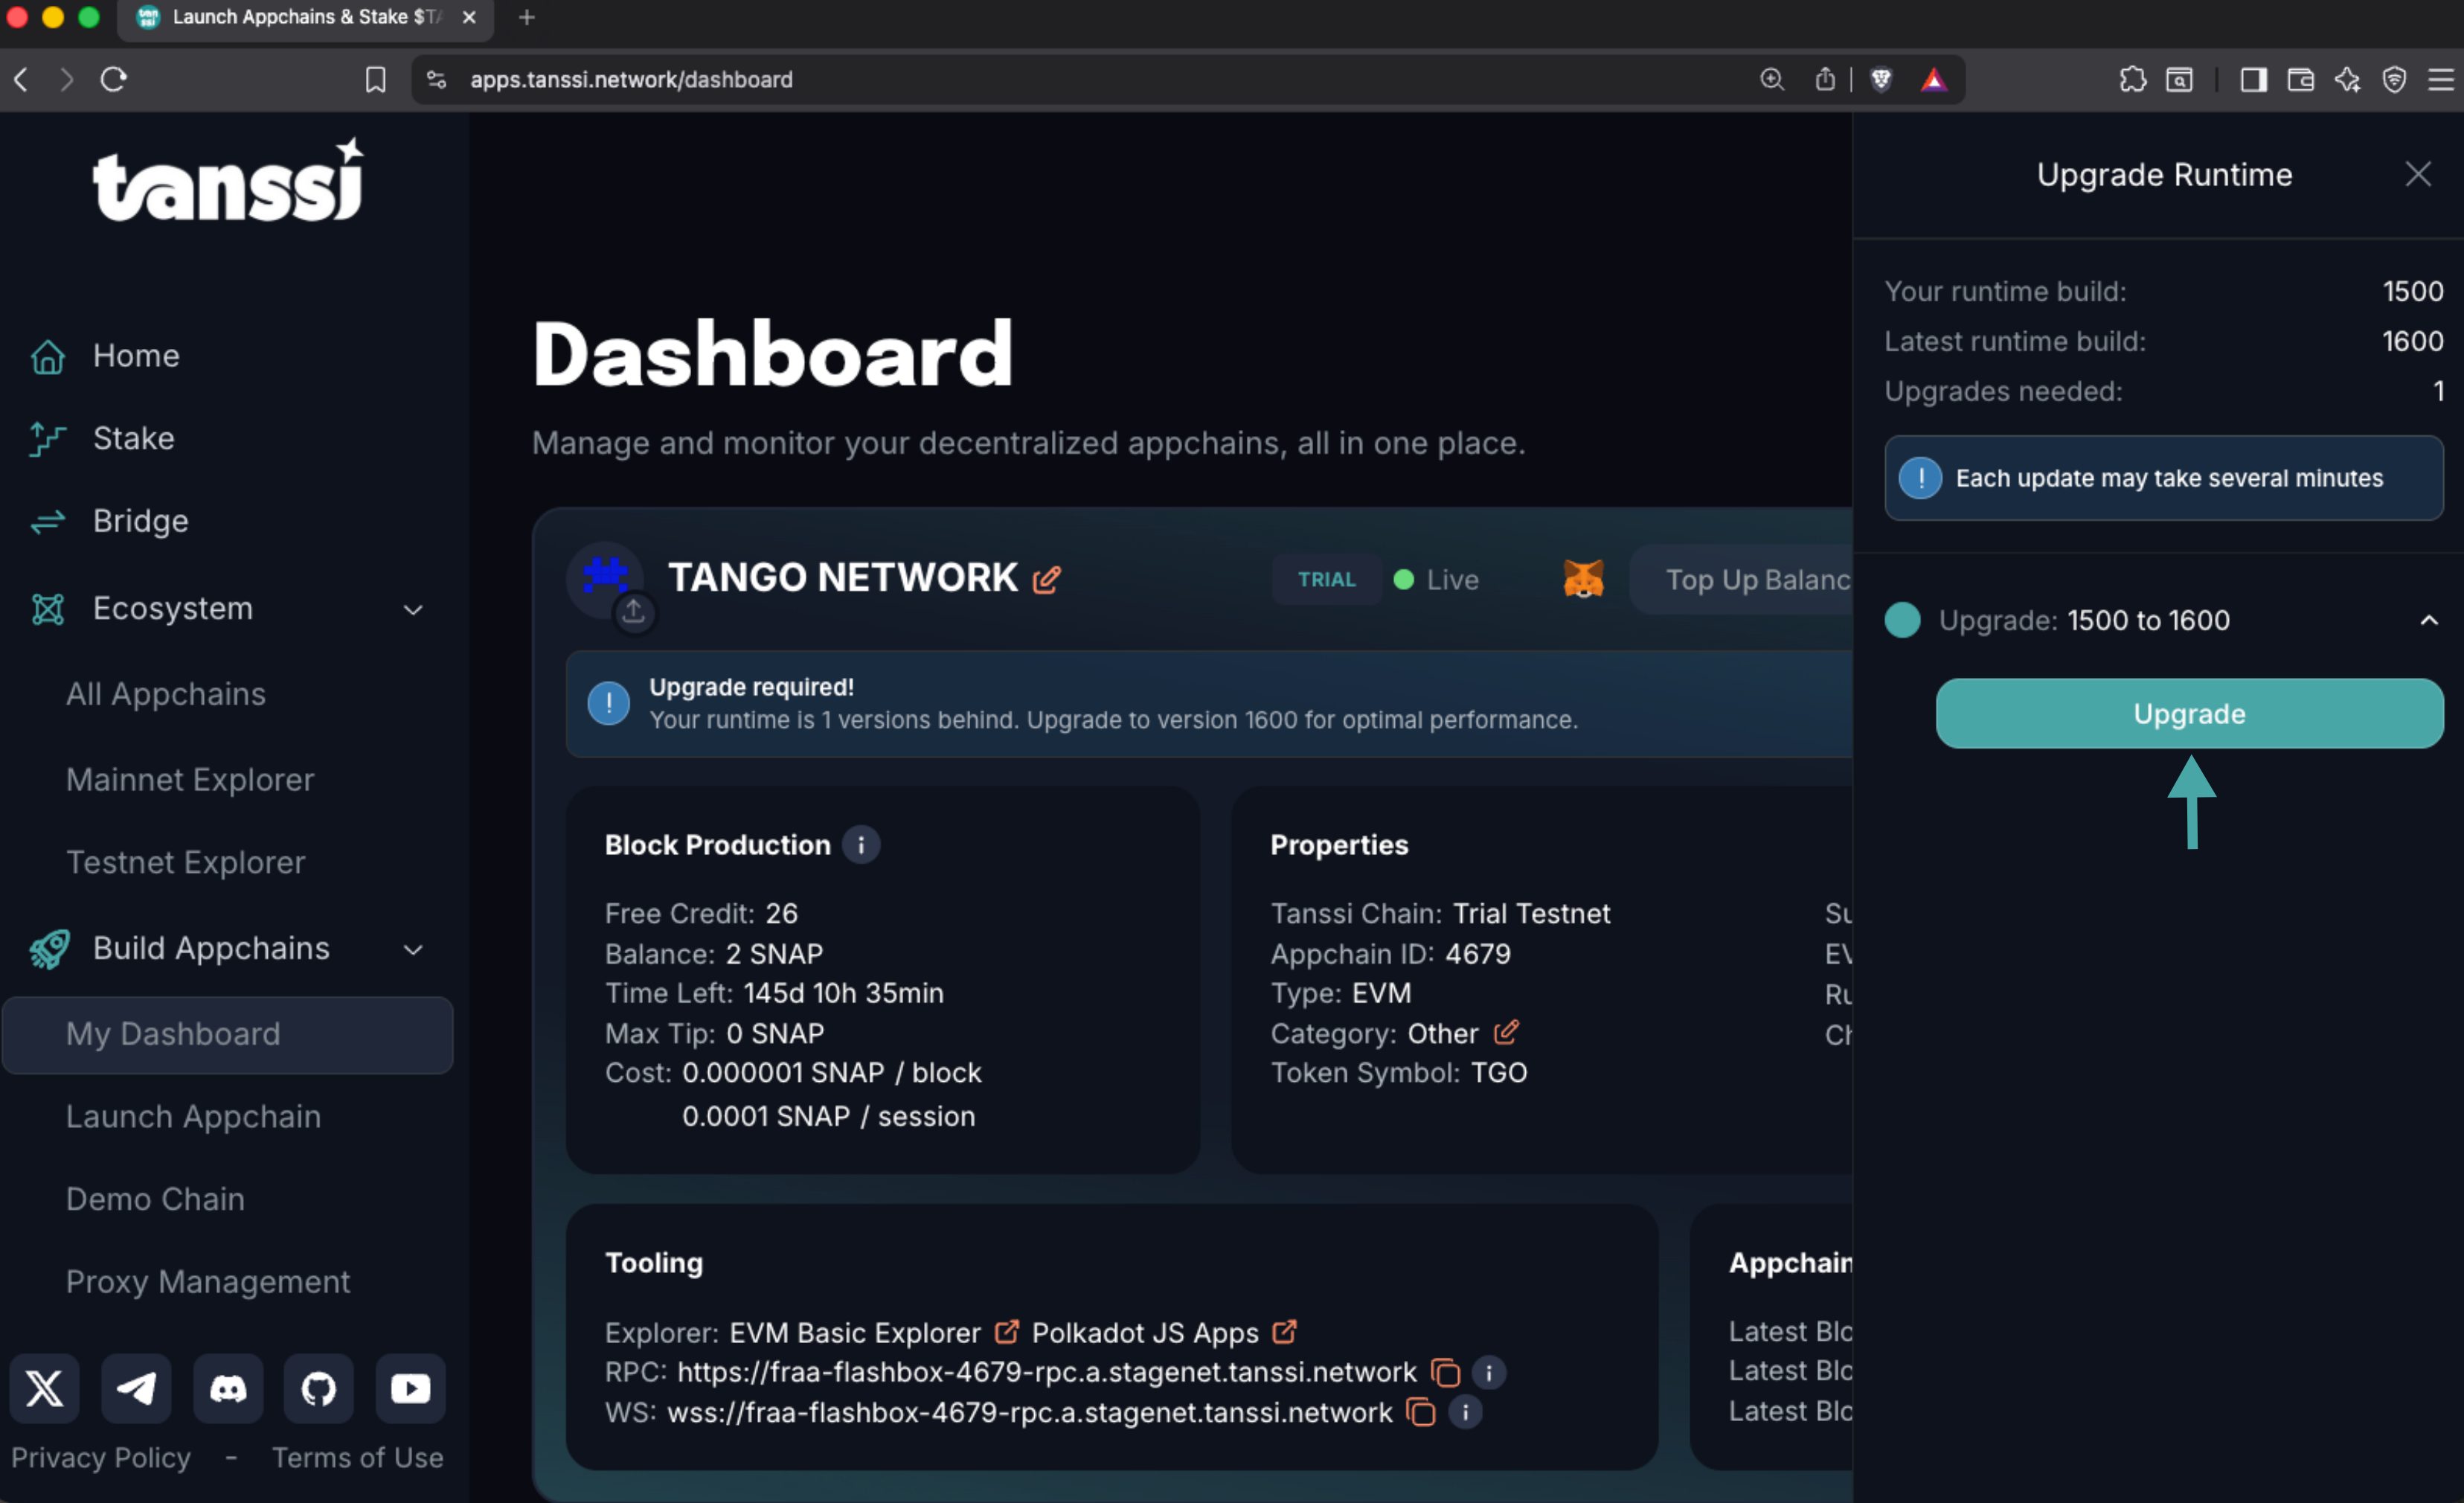2464x1503 pixels.
Task: Click the MetaMask fox icon
Action: pyautogui.click(x=1583, y=579)
